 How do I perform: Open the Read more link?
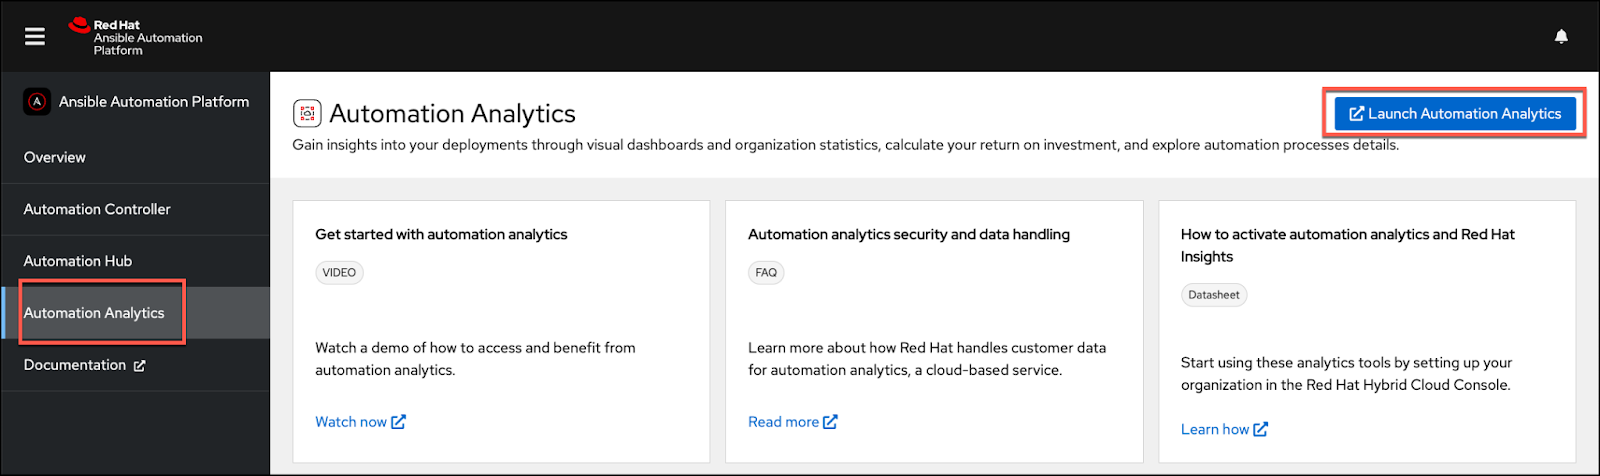pyautogui.click(x=783, y=422)
